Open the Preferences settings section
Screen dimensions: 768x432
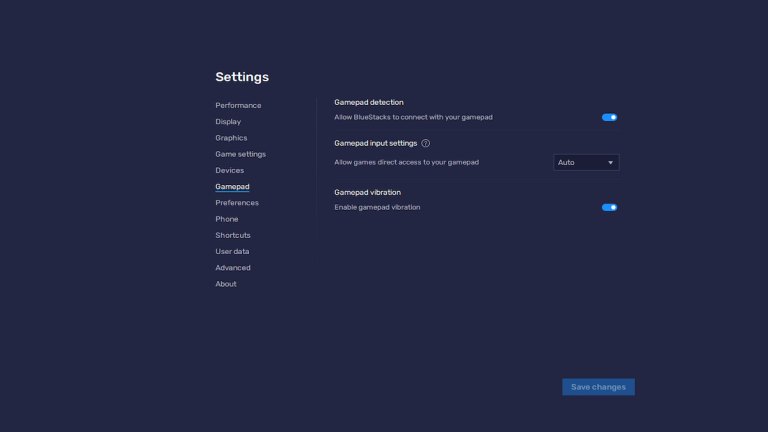[x=237, y=203]
